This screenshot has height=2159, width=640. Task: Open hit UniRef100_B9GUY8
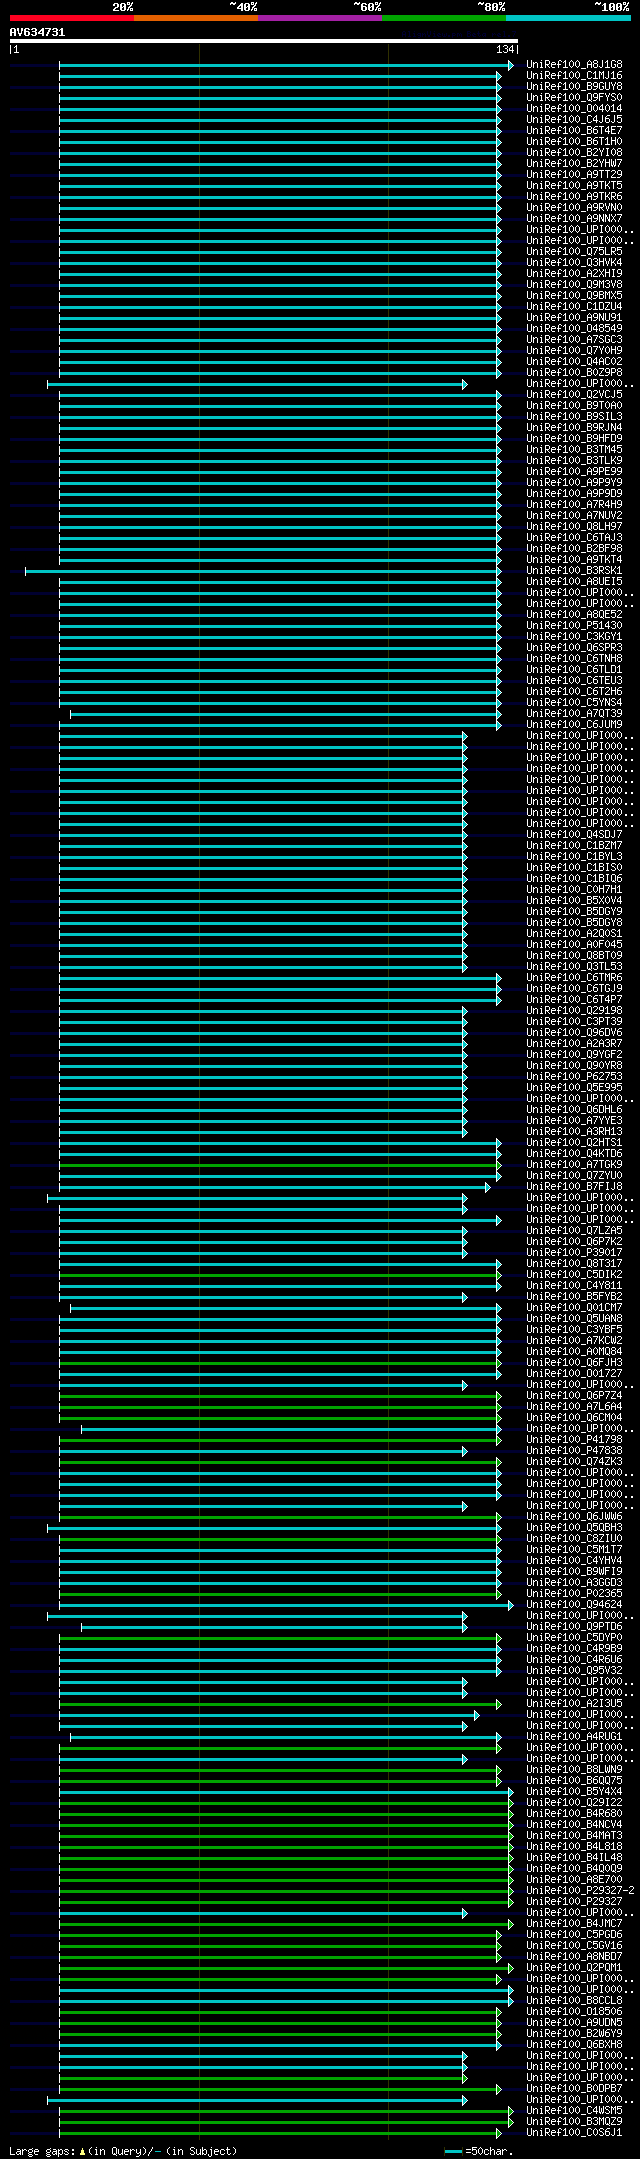pyautogui.click(x=574, y=87)
